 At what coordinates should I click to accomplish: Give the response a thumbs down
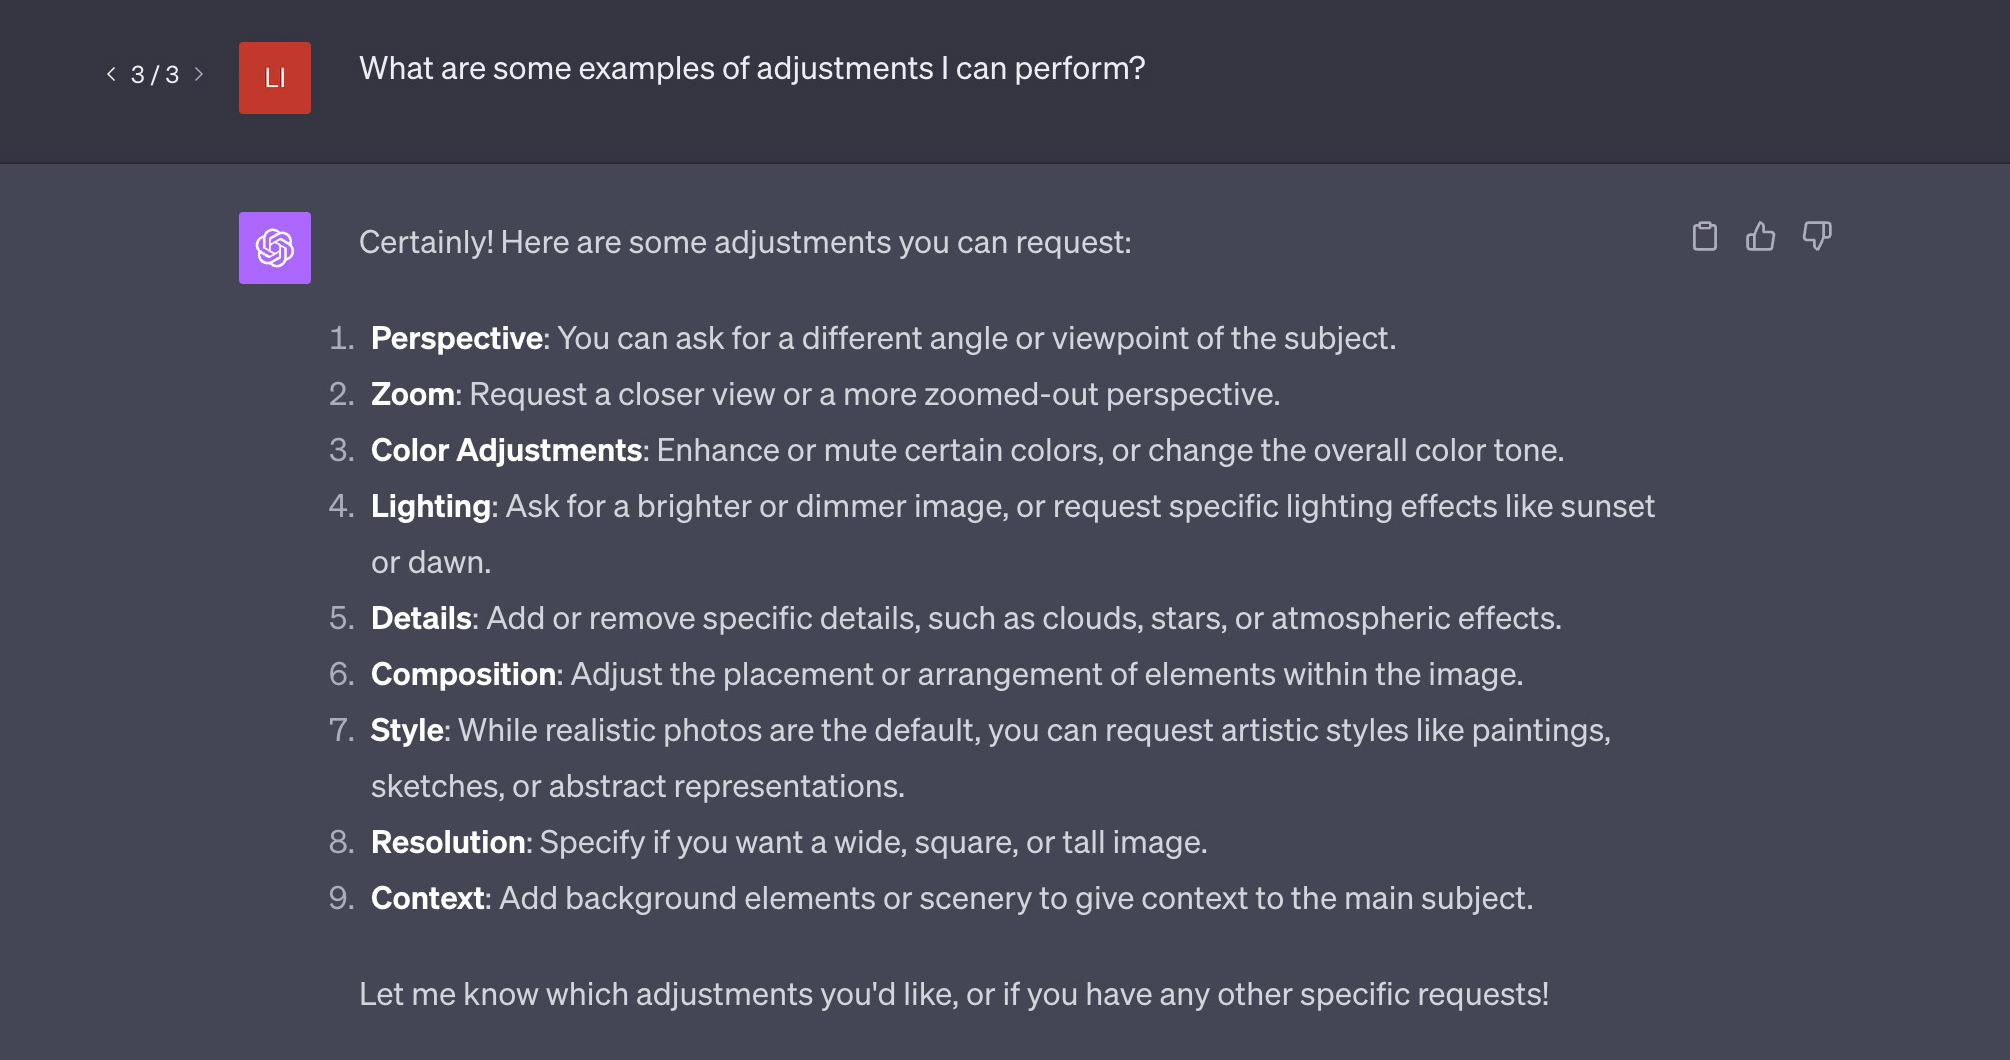point(1816,237)
